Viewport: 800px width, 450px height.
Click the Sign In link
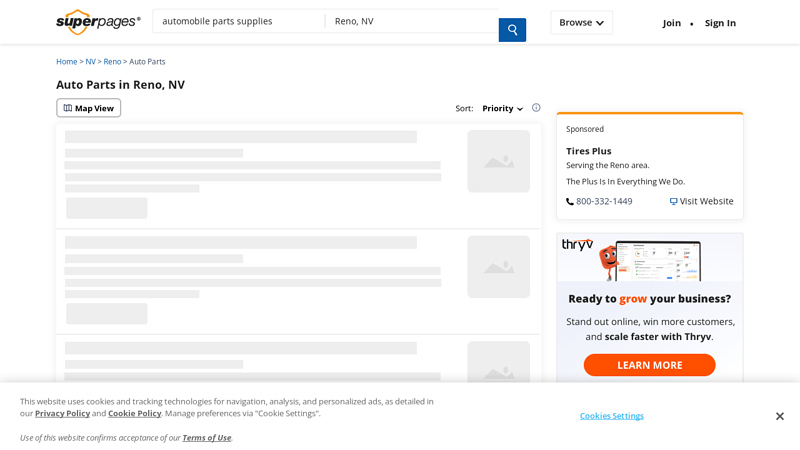tap(720, 23)
